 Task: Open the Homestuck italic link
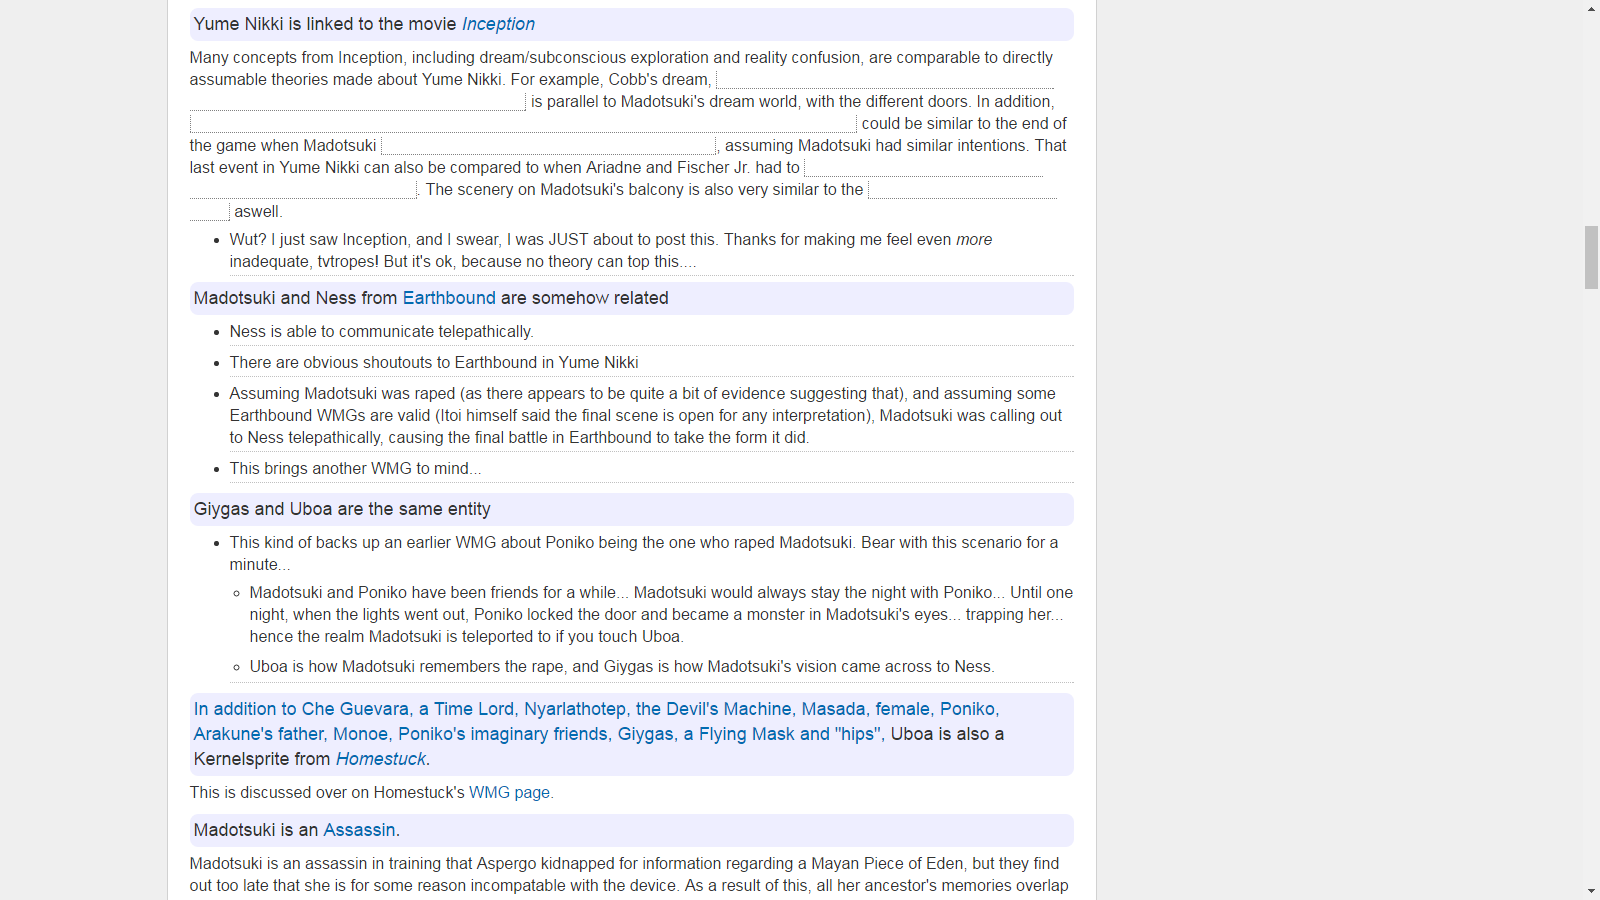(x=381, y=759)
